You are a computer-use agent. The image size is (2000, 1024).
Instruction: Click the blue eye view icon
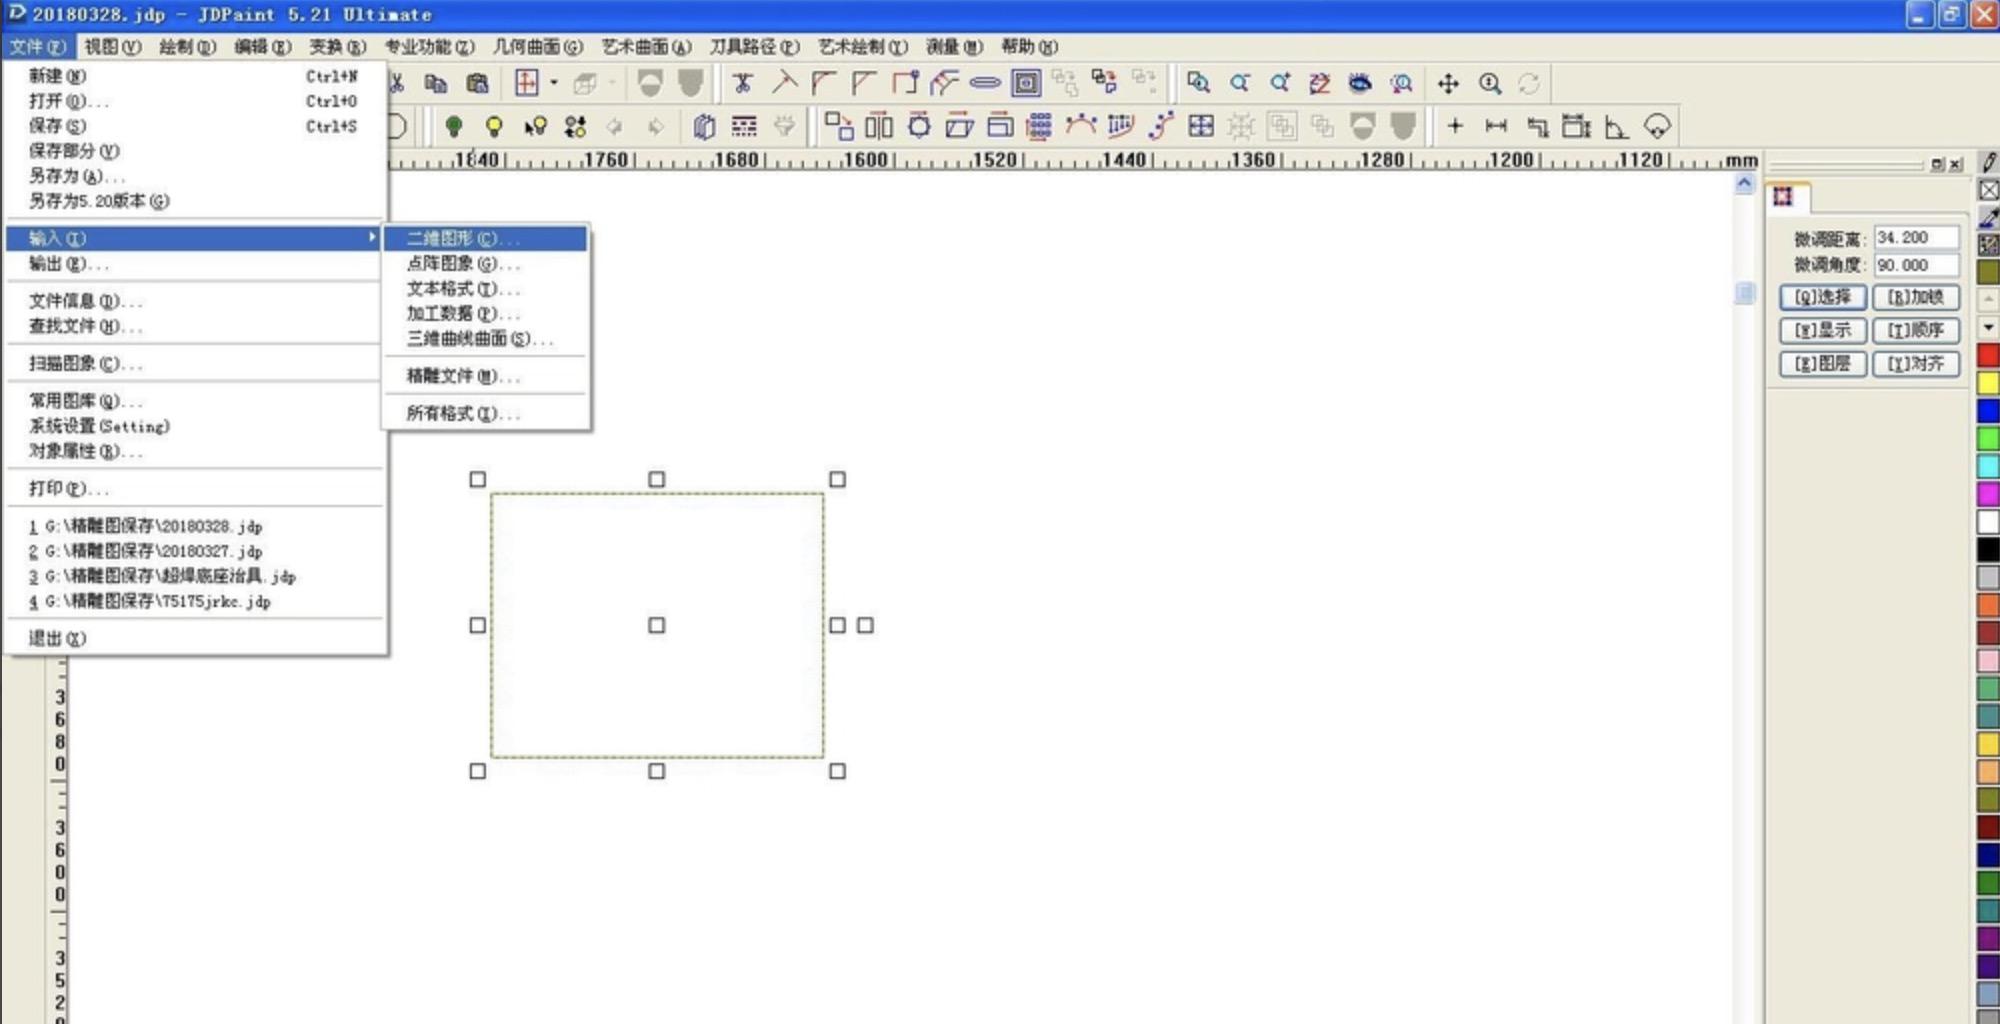click(x=1360, y=84)
